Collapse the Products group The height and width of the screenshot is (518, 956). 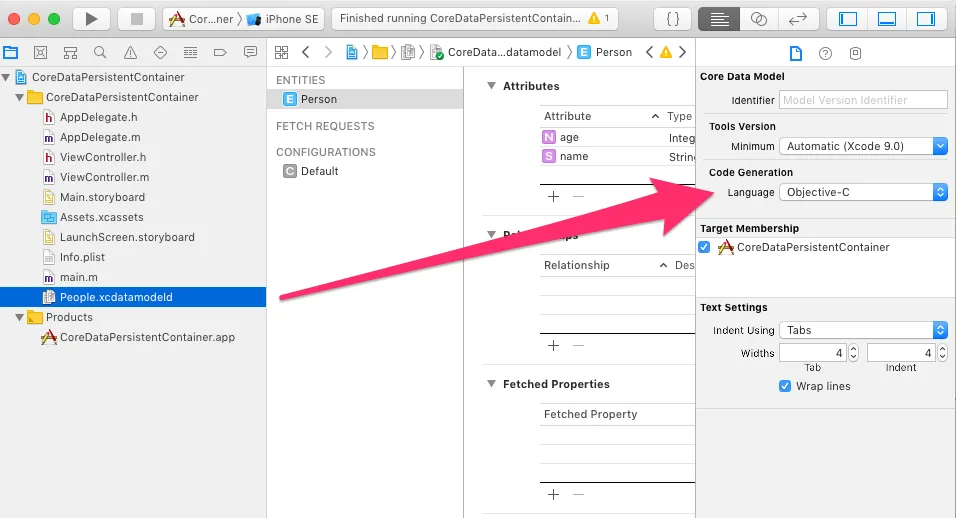(x=20, y=318)
